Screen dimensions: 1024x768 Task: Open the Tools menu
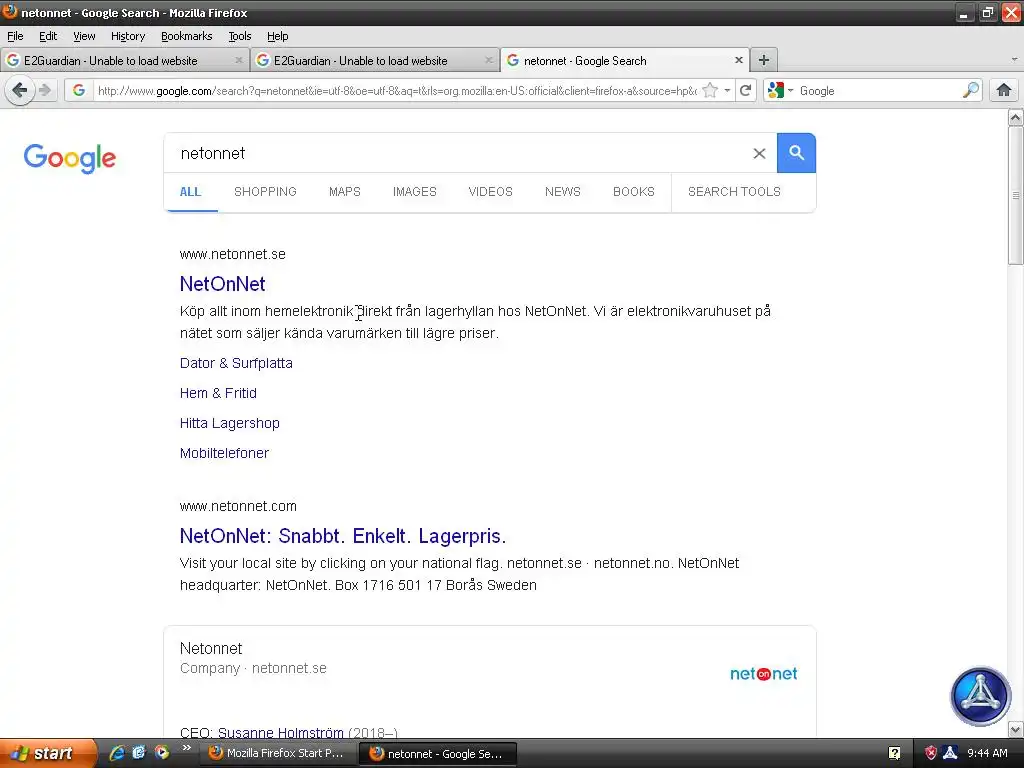(240, 36)
